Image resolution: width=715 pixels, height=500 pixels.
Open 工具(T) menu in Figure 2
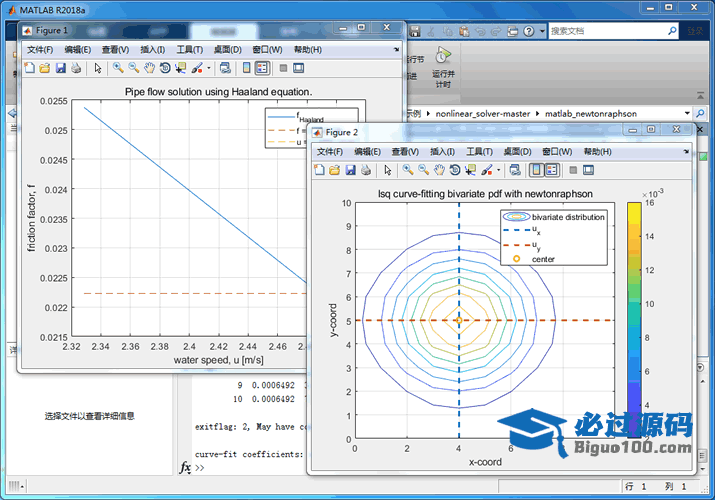coord(479,152)
